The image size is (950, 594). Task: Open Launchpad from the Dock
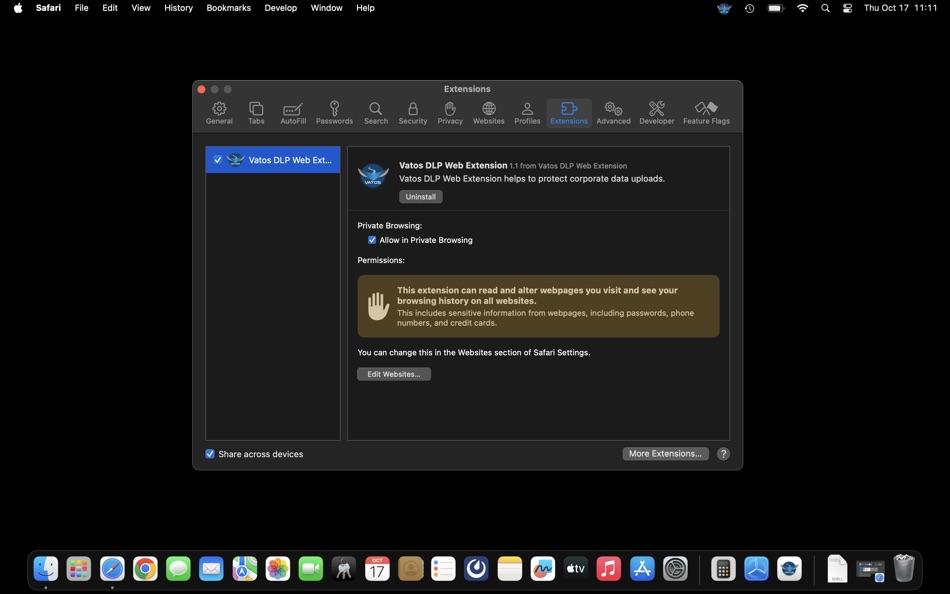pyautogui.click(x=79, y=569)
